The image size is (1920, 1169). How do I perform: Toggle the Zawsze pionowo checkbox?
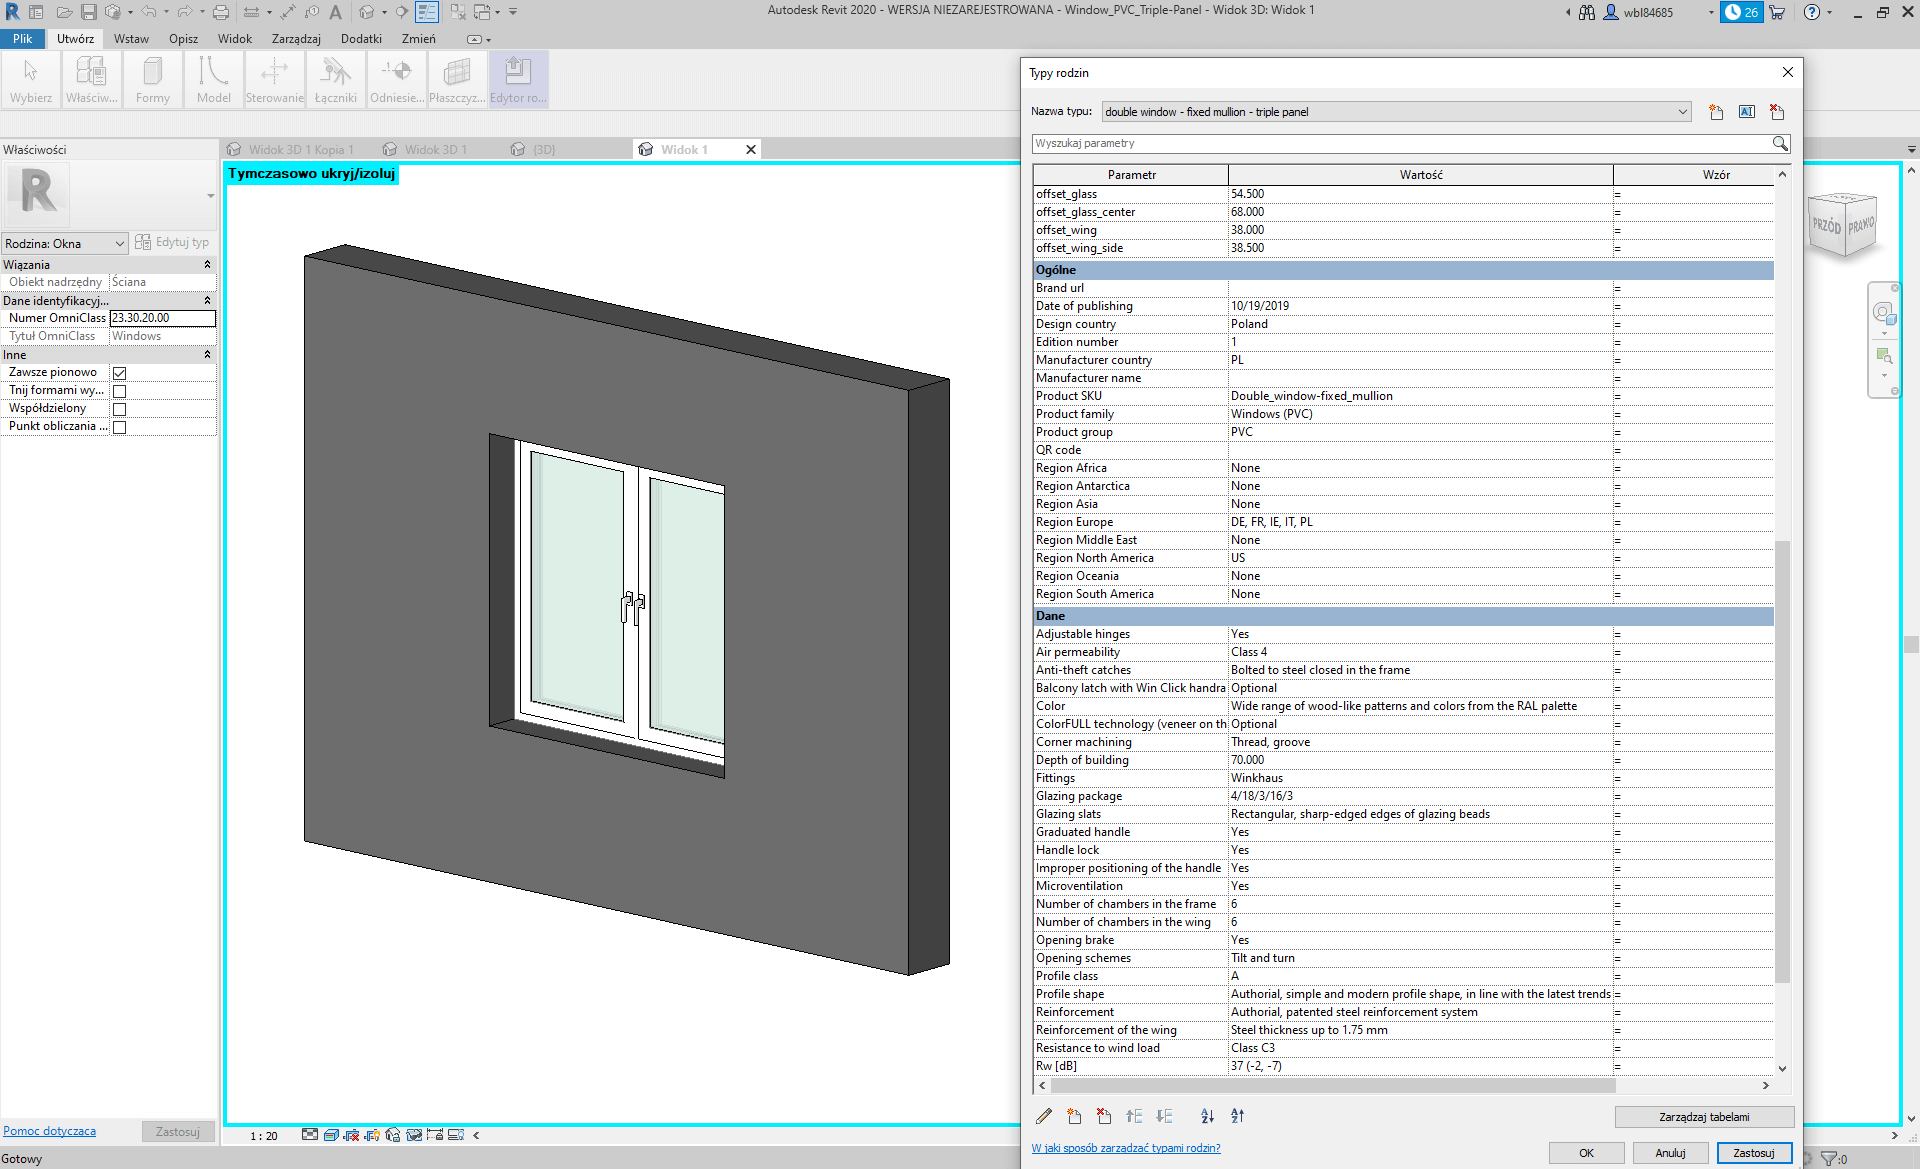pos(119,372)
